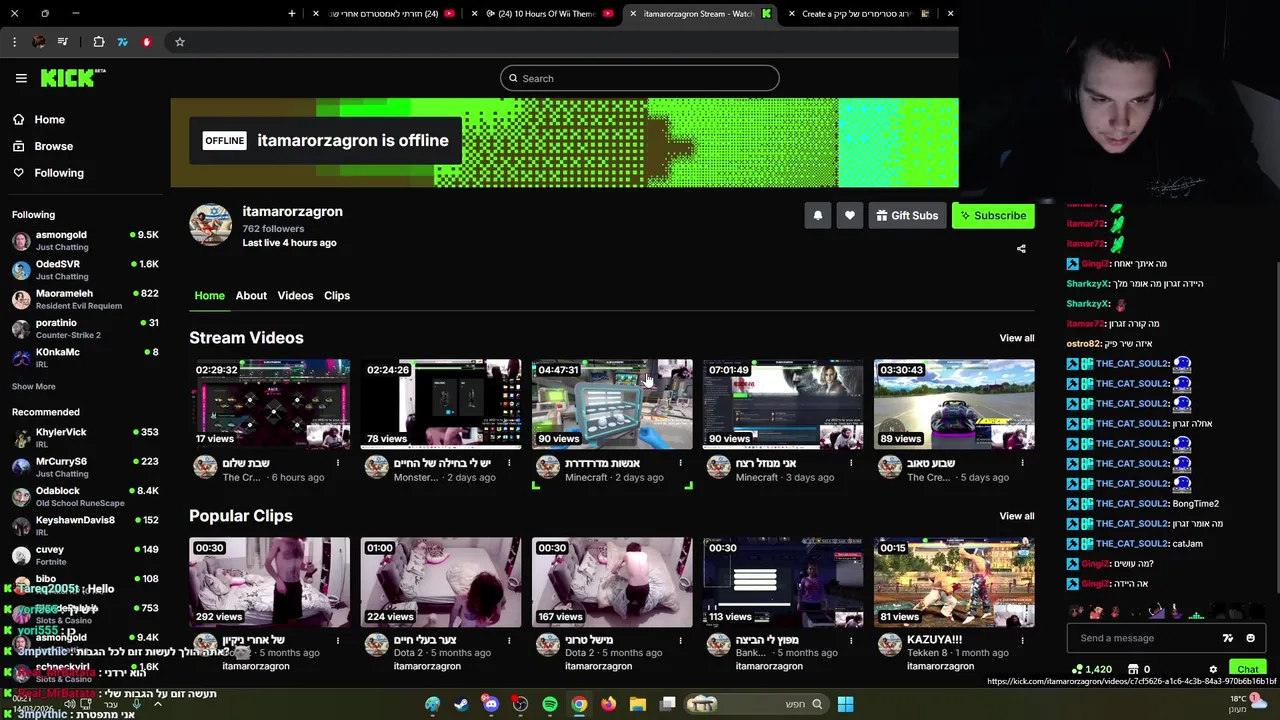Open the browser three-dot menu
Screen dimensions: 1280x720
14,42
